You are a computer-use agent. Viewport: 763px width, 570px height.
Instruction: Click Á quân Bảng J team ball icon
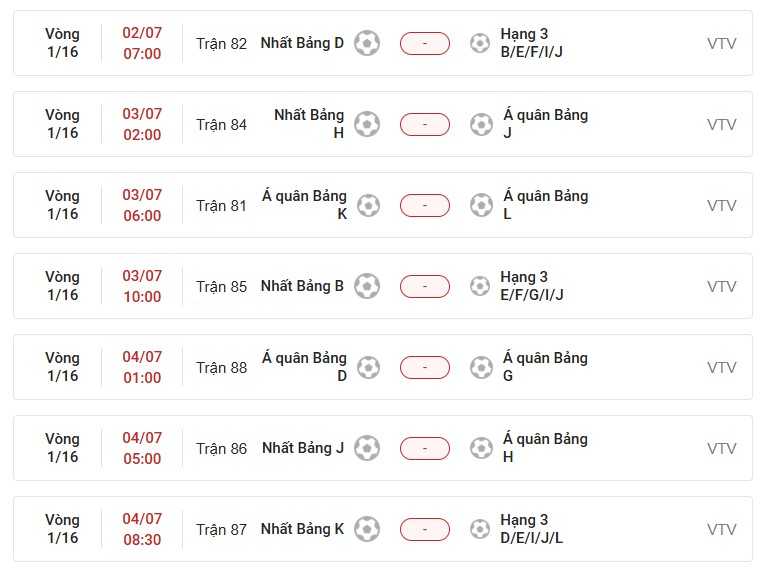coord(481,124)
